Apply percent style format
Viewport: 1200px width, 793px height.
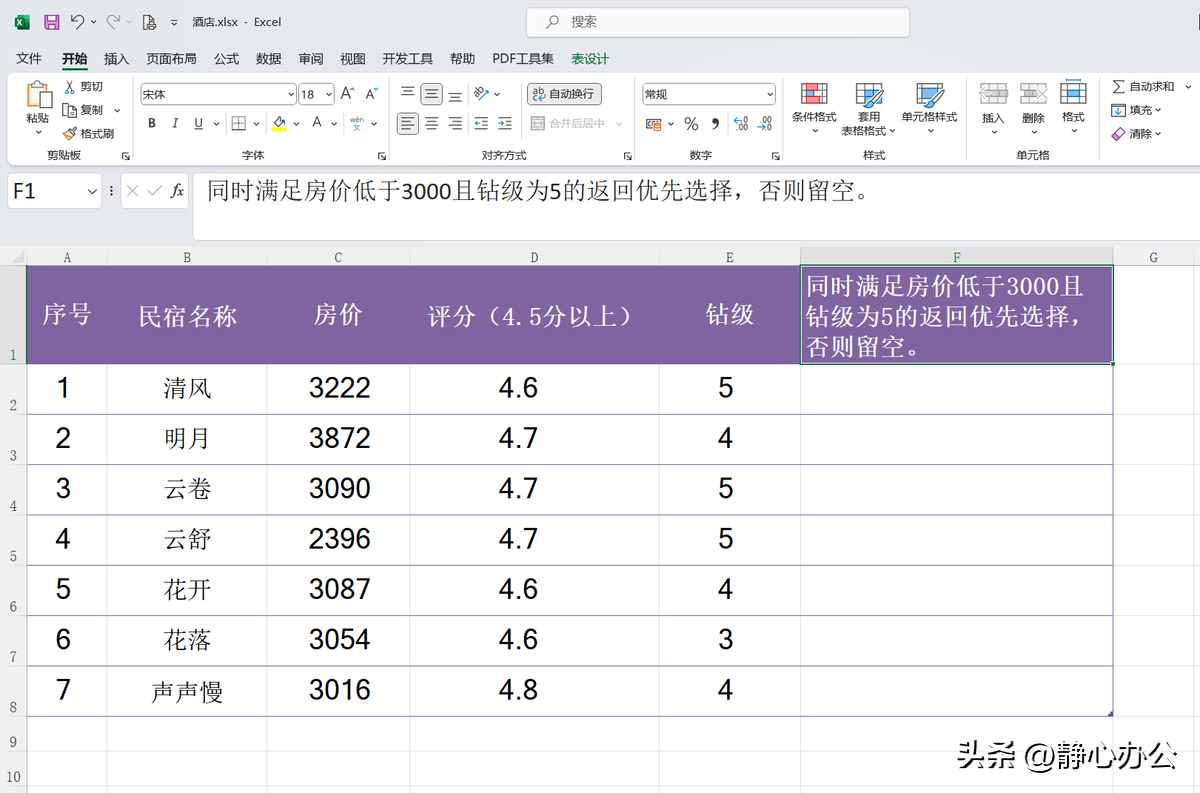(x=691, y=124)
